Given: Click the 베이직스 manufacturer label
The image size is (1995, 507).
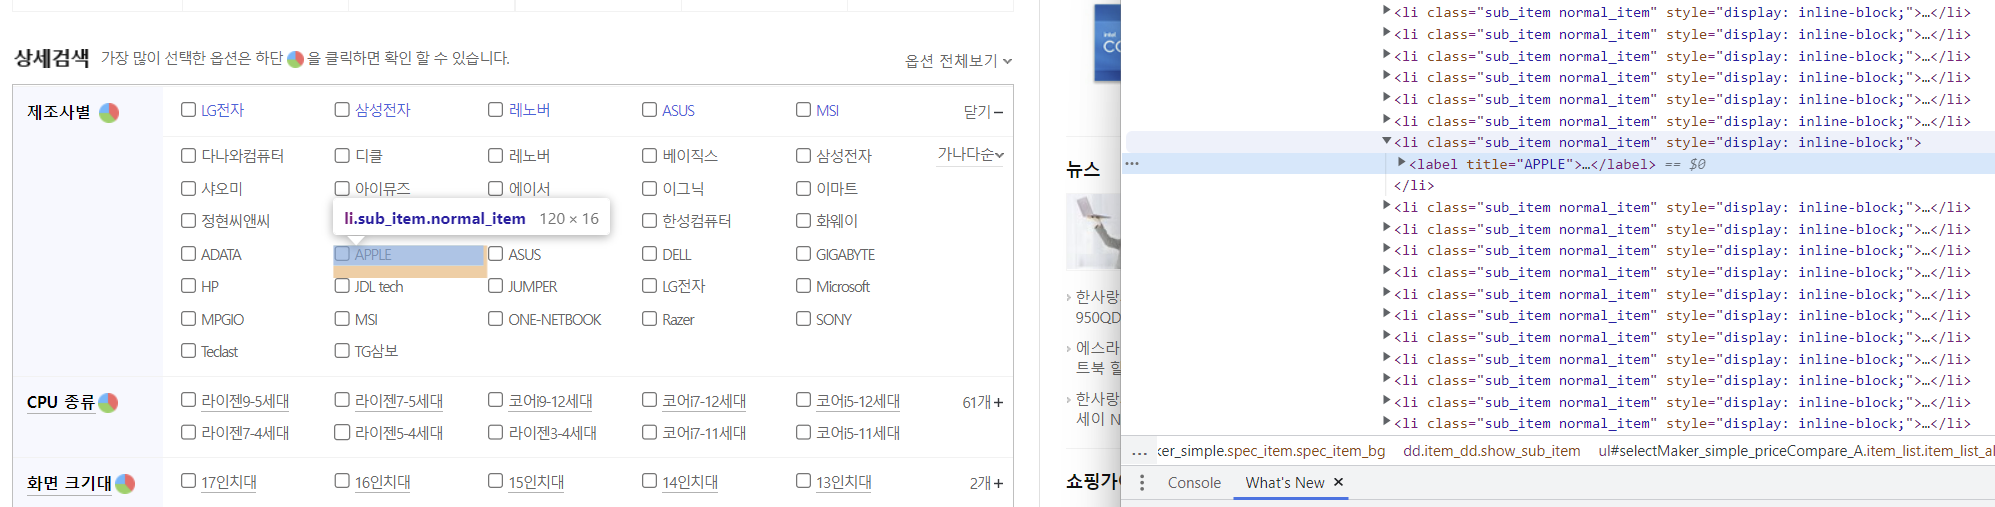Looking at the screenshot, I should tap(690, 156).
